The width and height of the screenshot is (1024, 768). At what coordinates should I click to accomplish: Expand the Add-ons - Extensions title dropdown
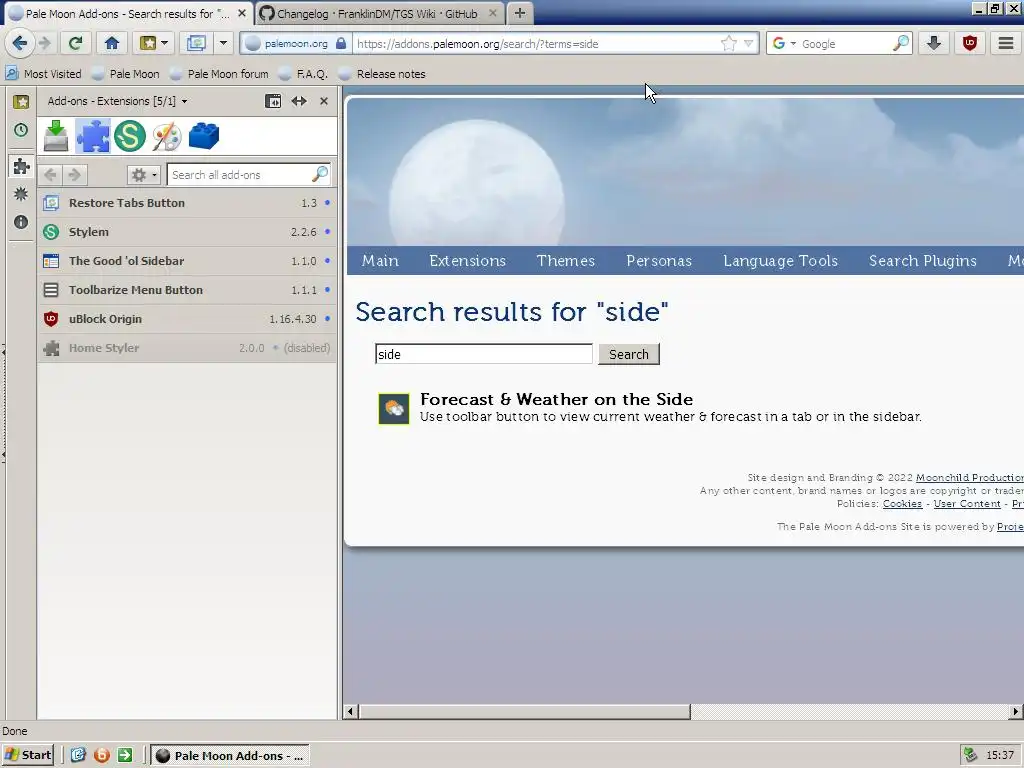tap(118, 101)
